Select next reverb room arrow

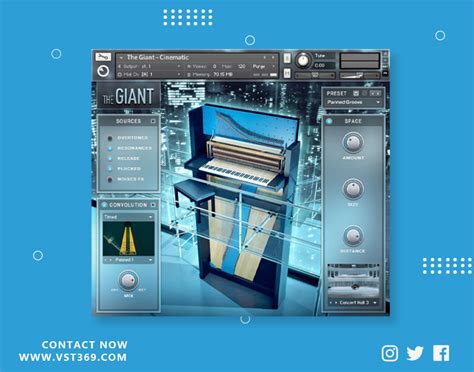[x=336, y=303]
